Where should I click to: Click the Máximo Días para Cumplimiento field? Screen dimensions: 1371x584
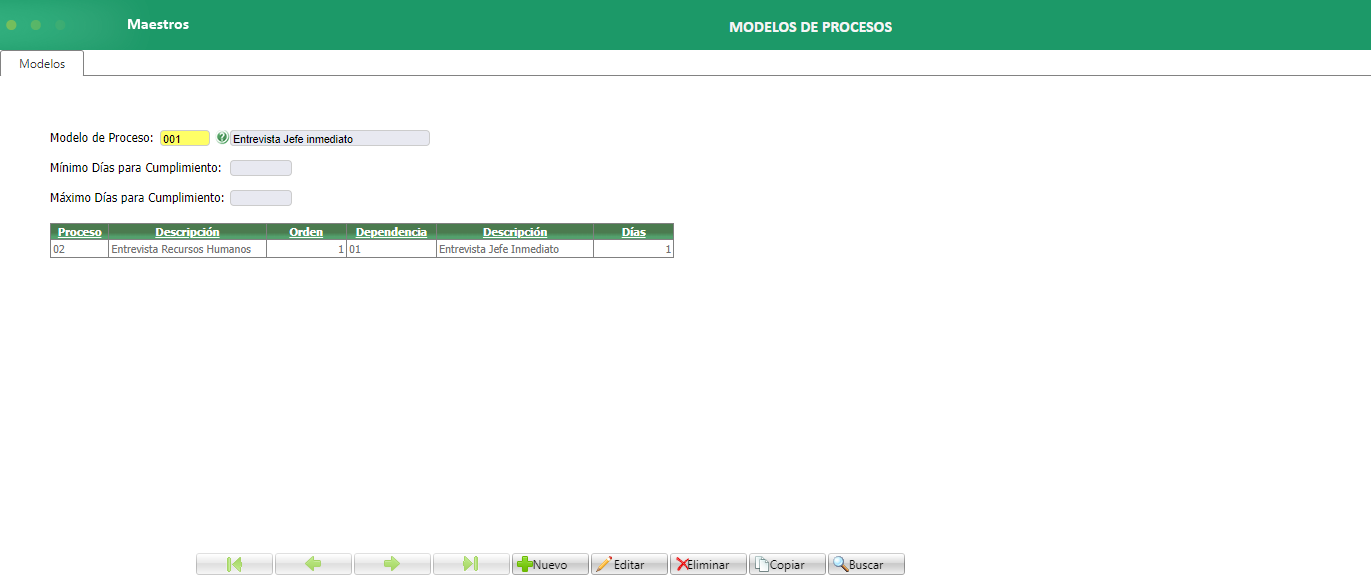[260, 197]
